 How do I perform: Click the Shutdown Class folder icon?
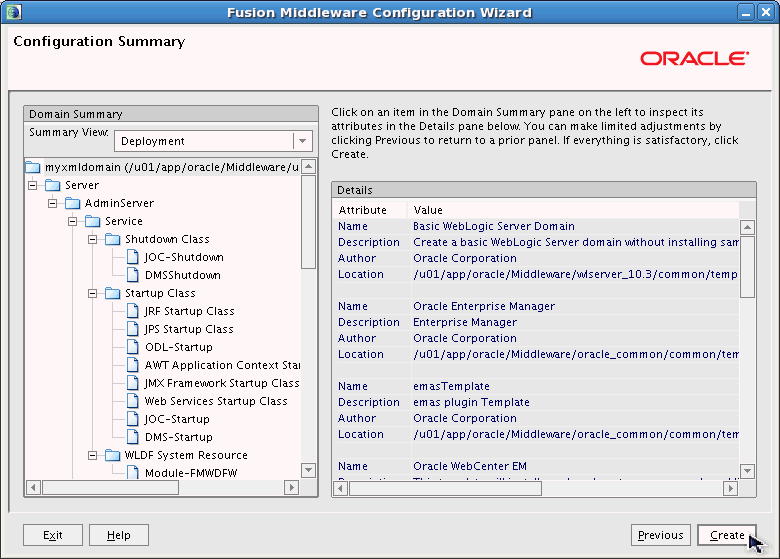tap(112, 239)
